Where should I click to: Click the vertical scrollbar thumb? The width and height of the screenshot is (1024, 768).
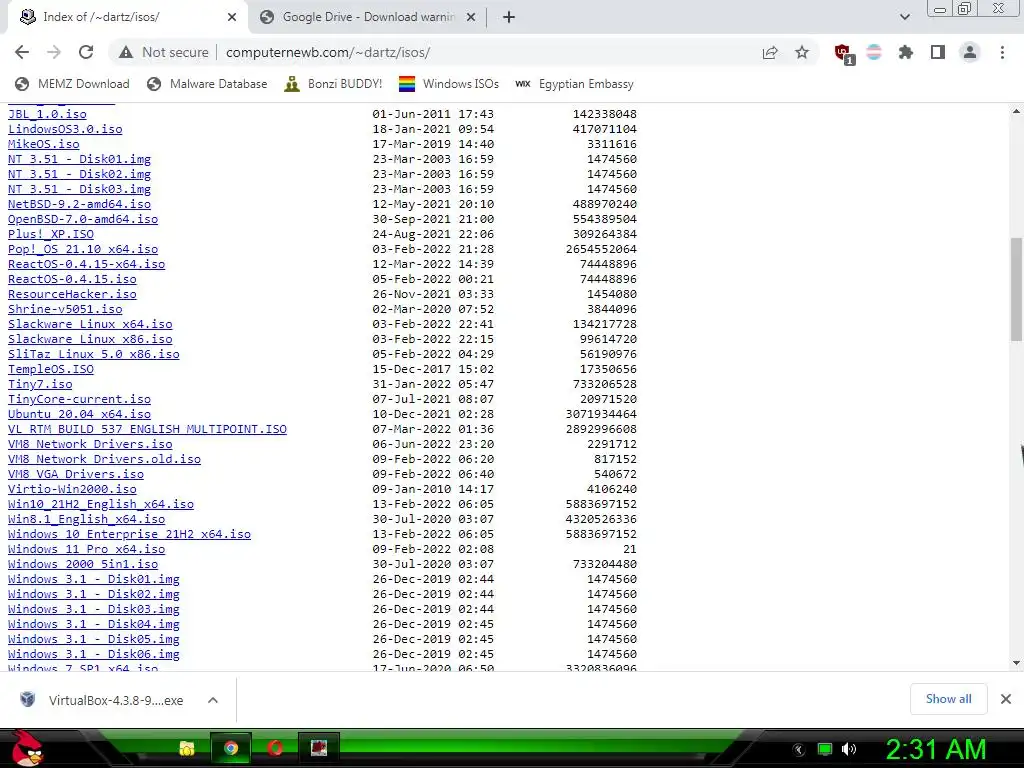coord(1016,289)
